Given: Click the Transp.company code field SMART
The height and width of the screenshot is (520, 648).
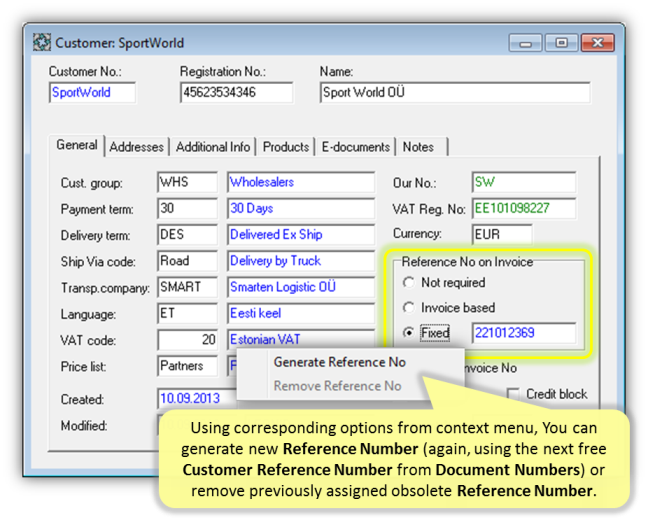Looking at the screenshot, I should tap(187, 287).
